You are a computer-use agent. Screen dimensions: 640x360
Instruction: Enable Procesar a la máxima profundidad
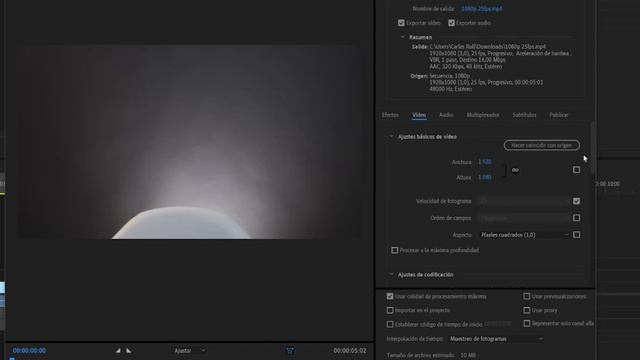[x=395, y=250]
